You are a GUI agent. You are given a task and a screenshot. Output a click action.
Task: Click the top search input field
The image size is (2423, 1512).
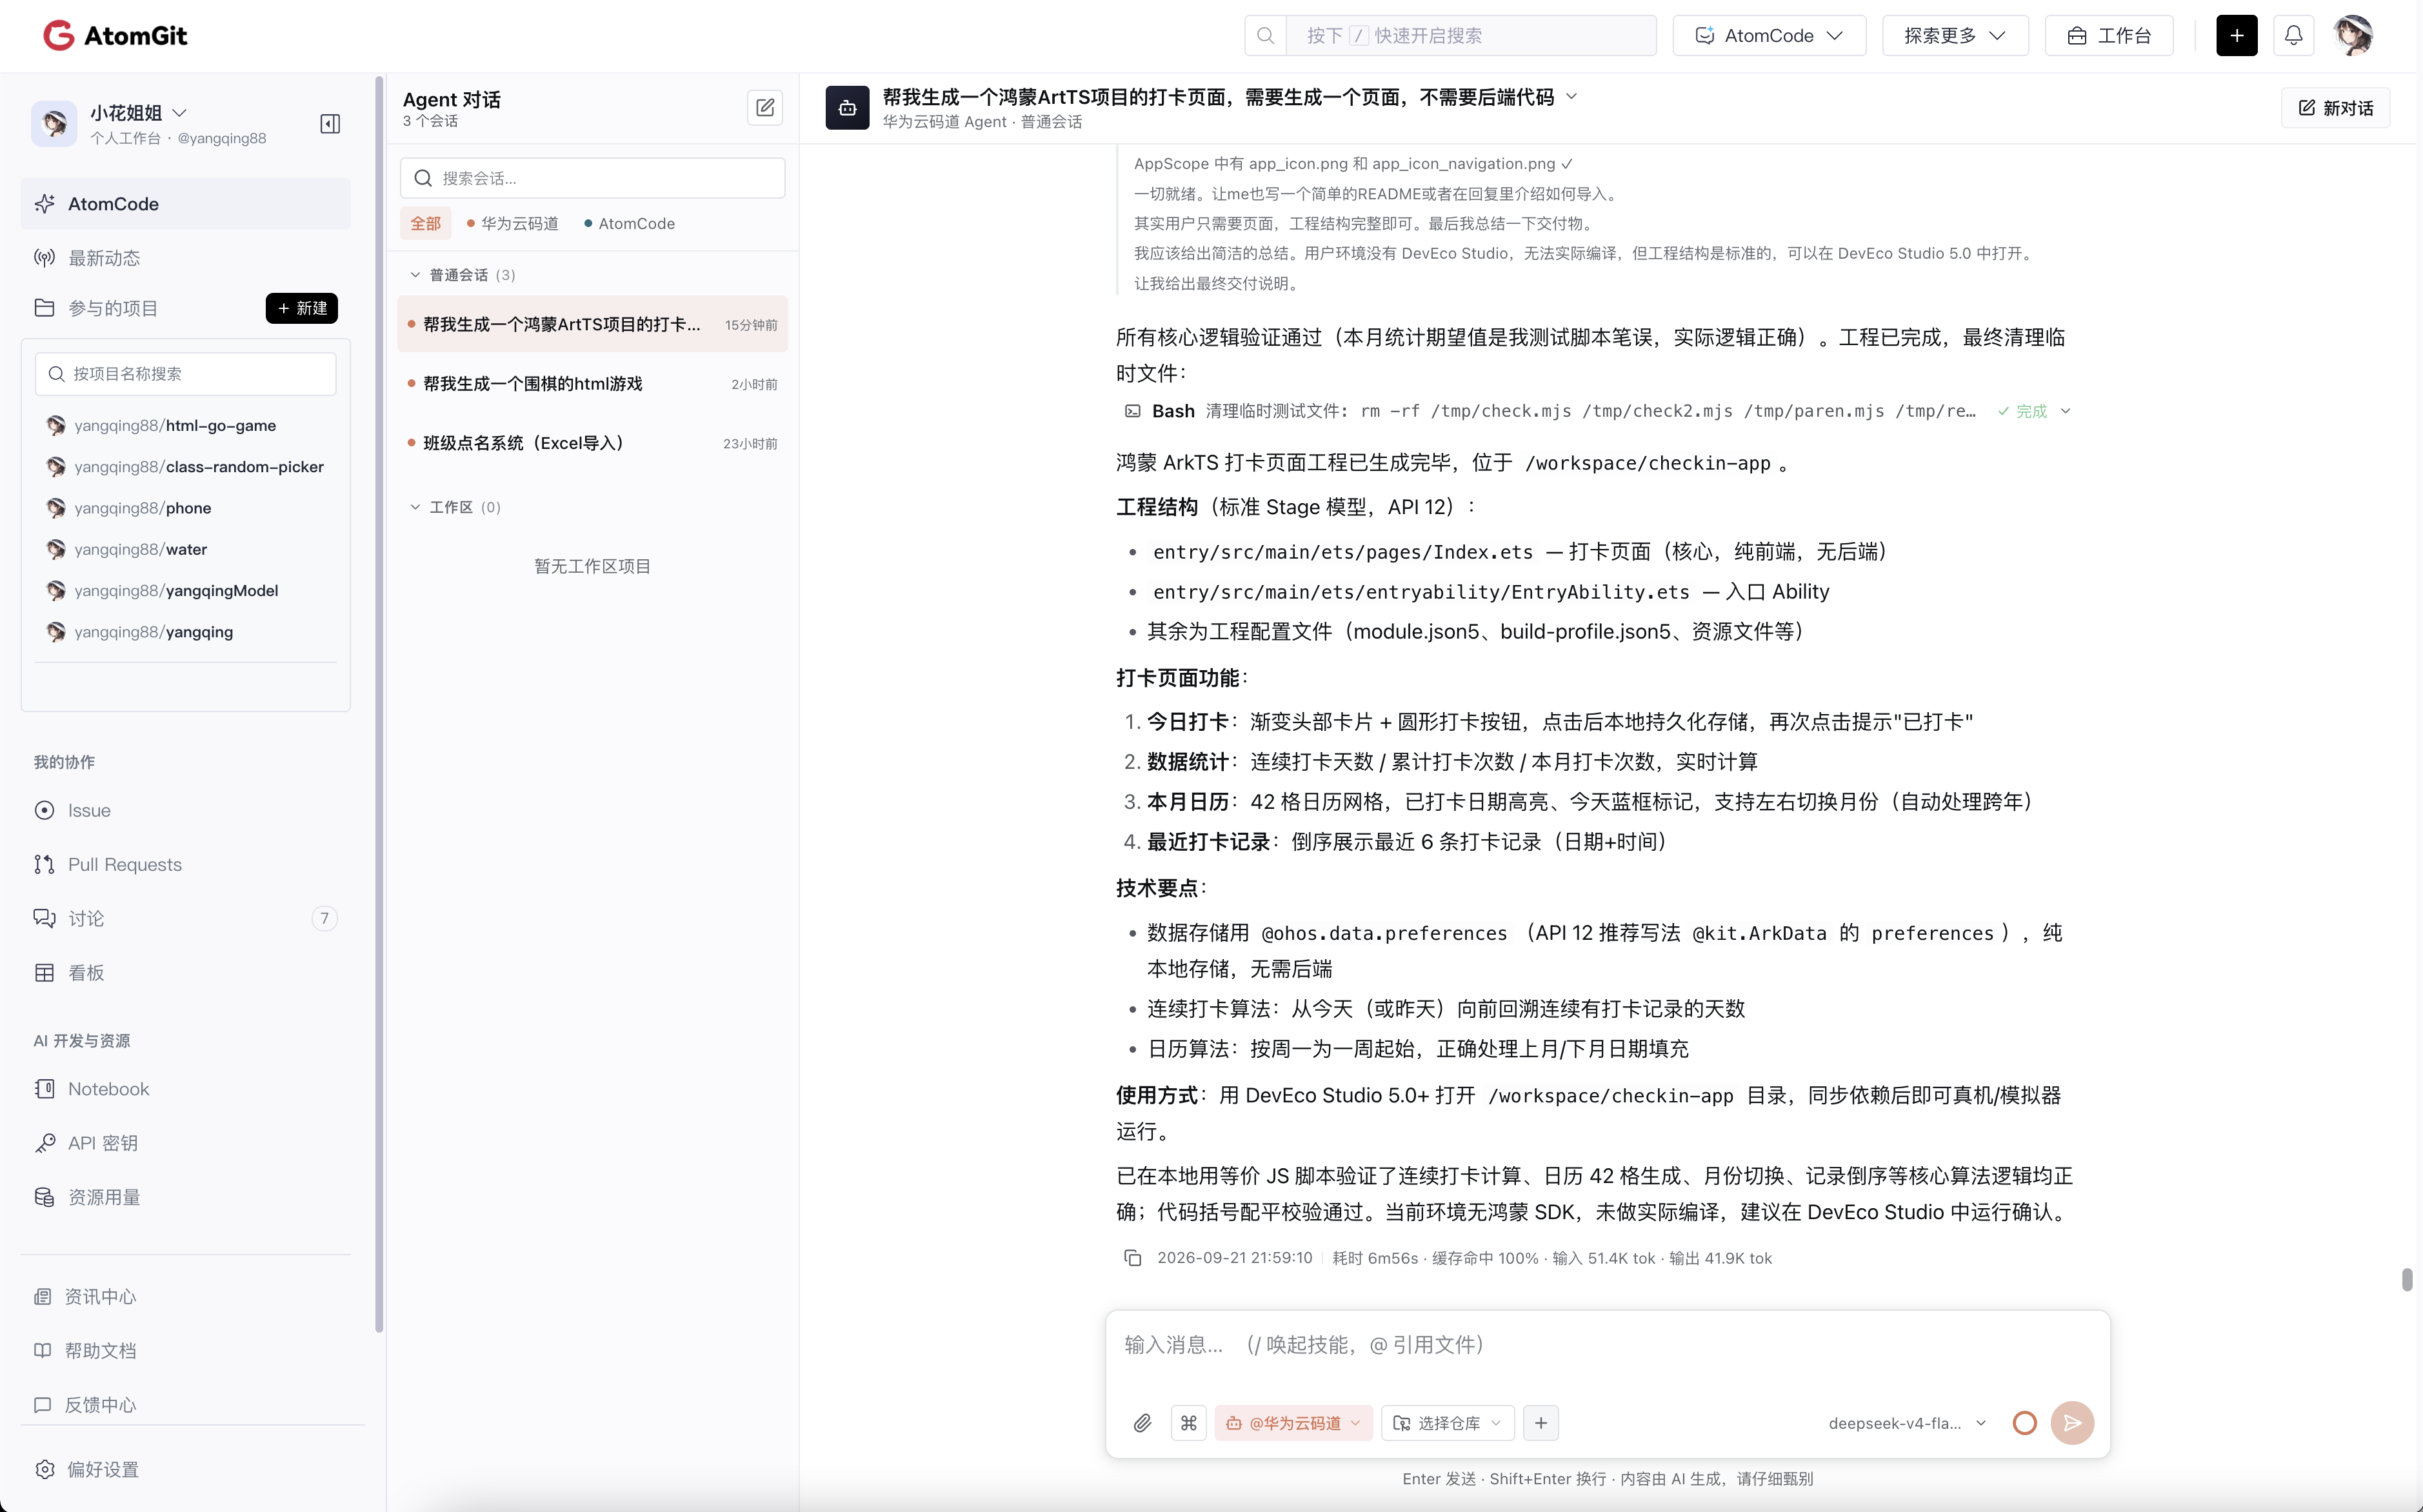click(x=1470, y=36)
